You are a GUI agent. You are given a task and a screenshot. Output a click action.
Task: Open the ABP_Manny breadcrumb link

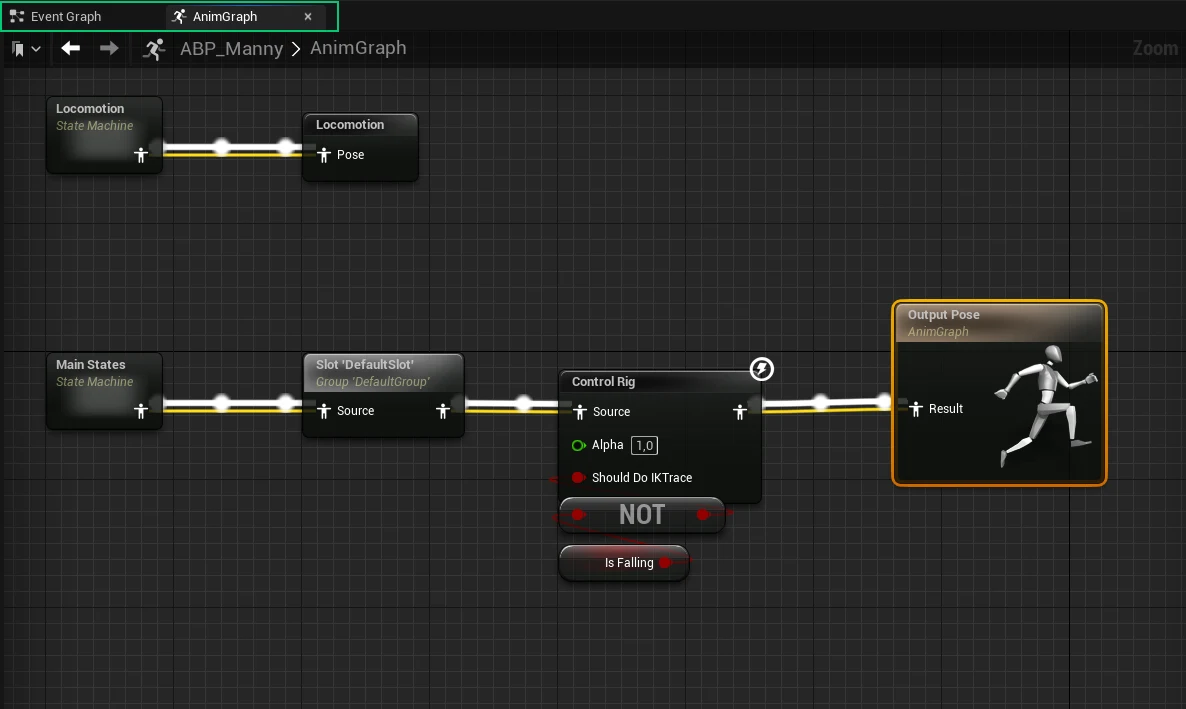[231, 48]
